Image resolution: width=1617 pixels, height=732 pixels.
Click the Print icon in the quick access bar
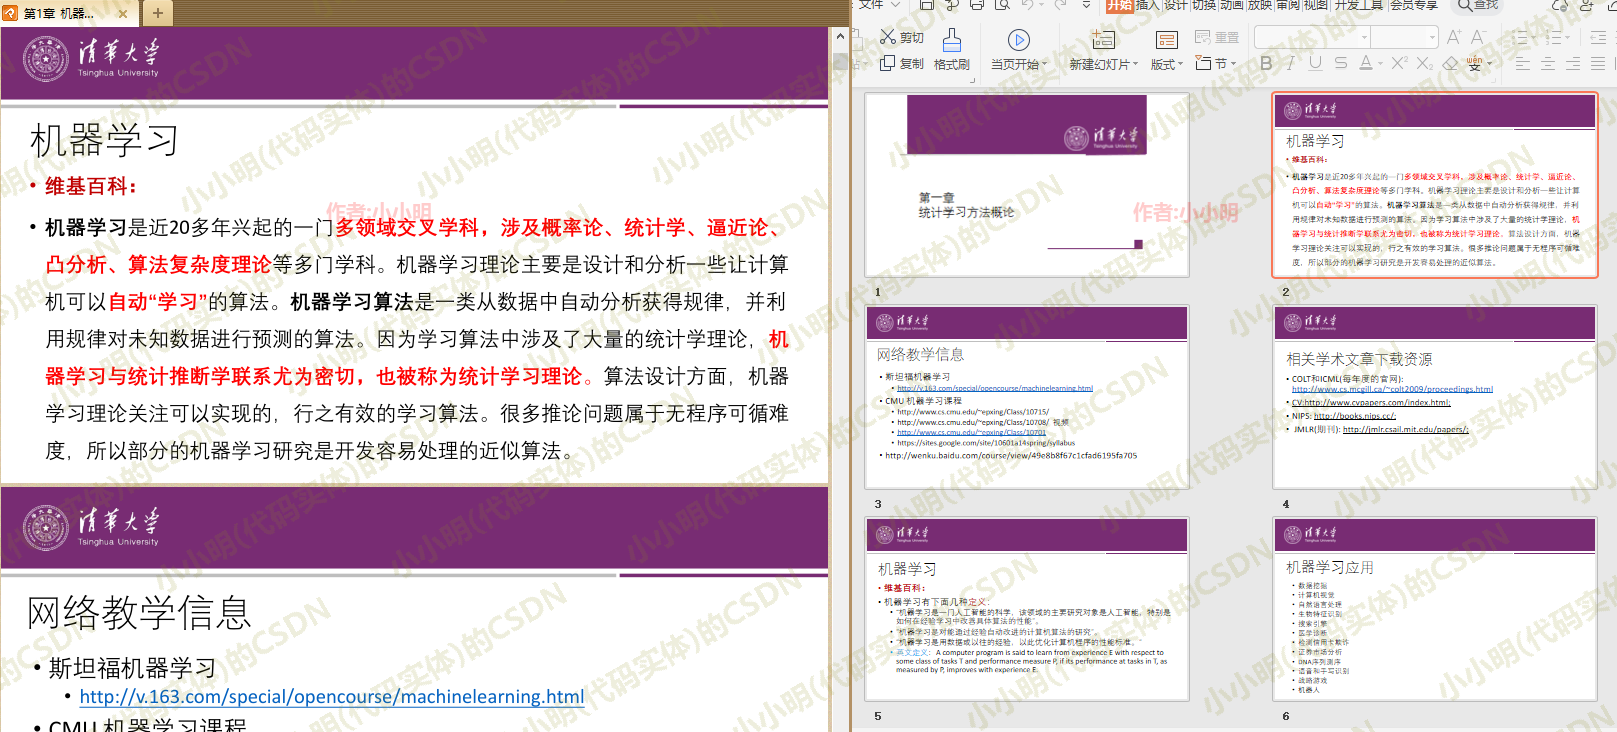pos(975,5)
